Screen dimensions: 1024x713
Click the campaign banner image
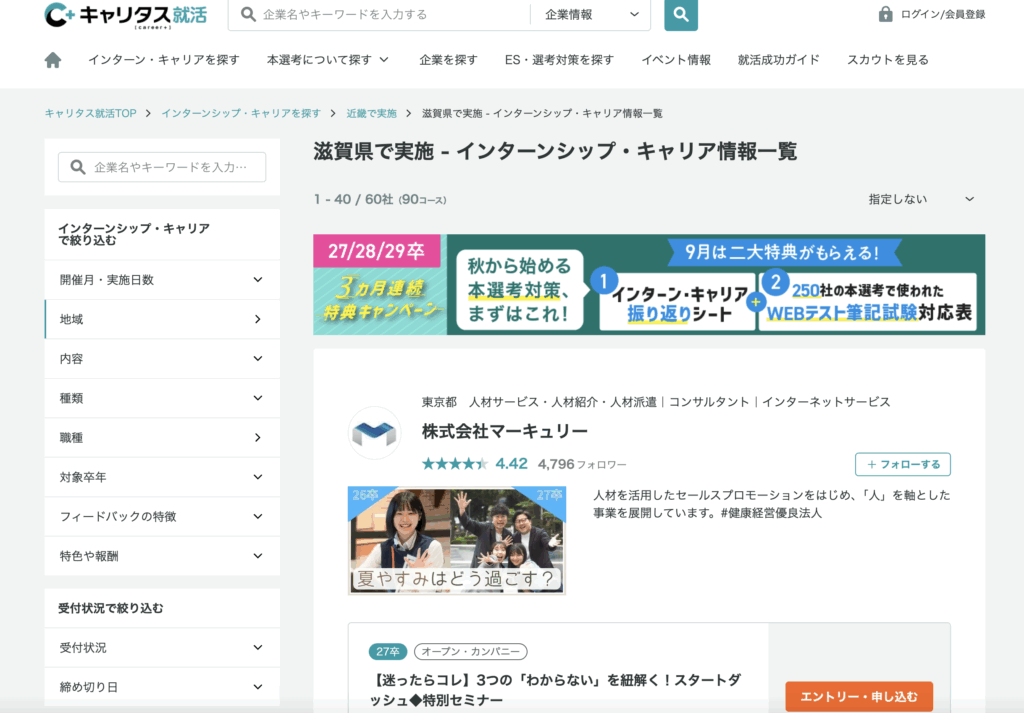649,284
